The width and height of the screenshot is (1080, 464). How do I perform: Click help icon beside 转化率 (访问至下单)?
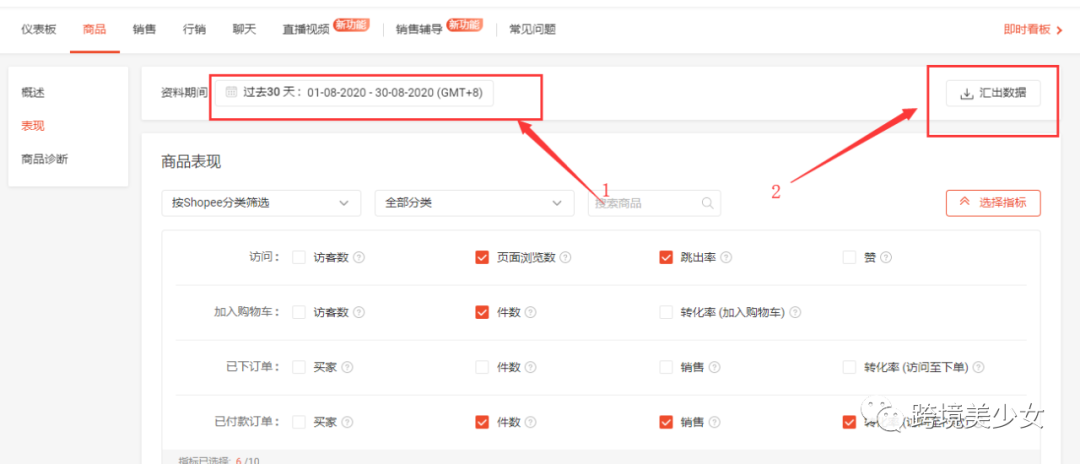pyautogui.click(x=979, y=368)
